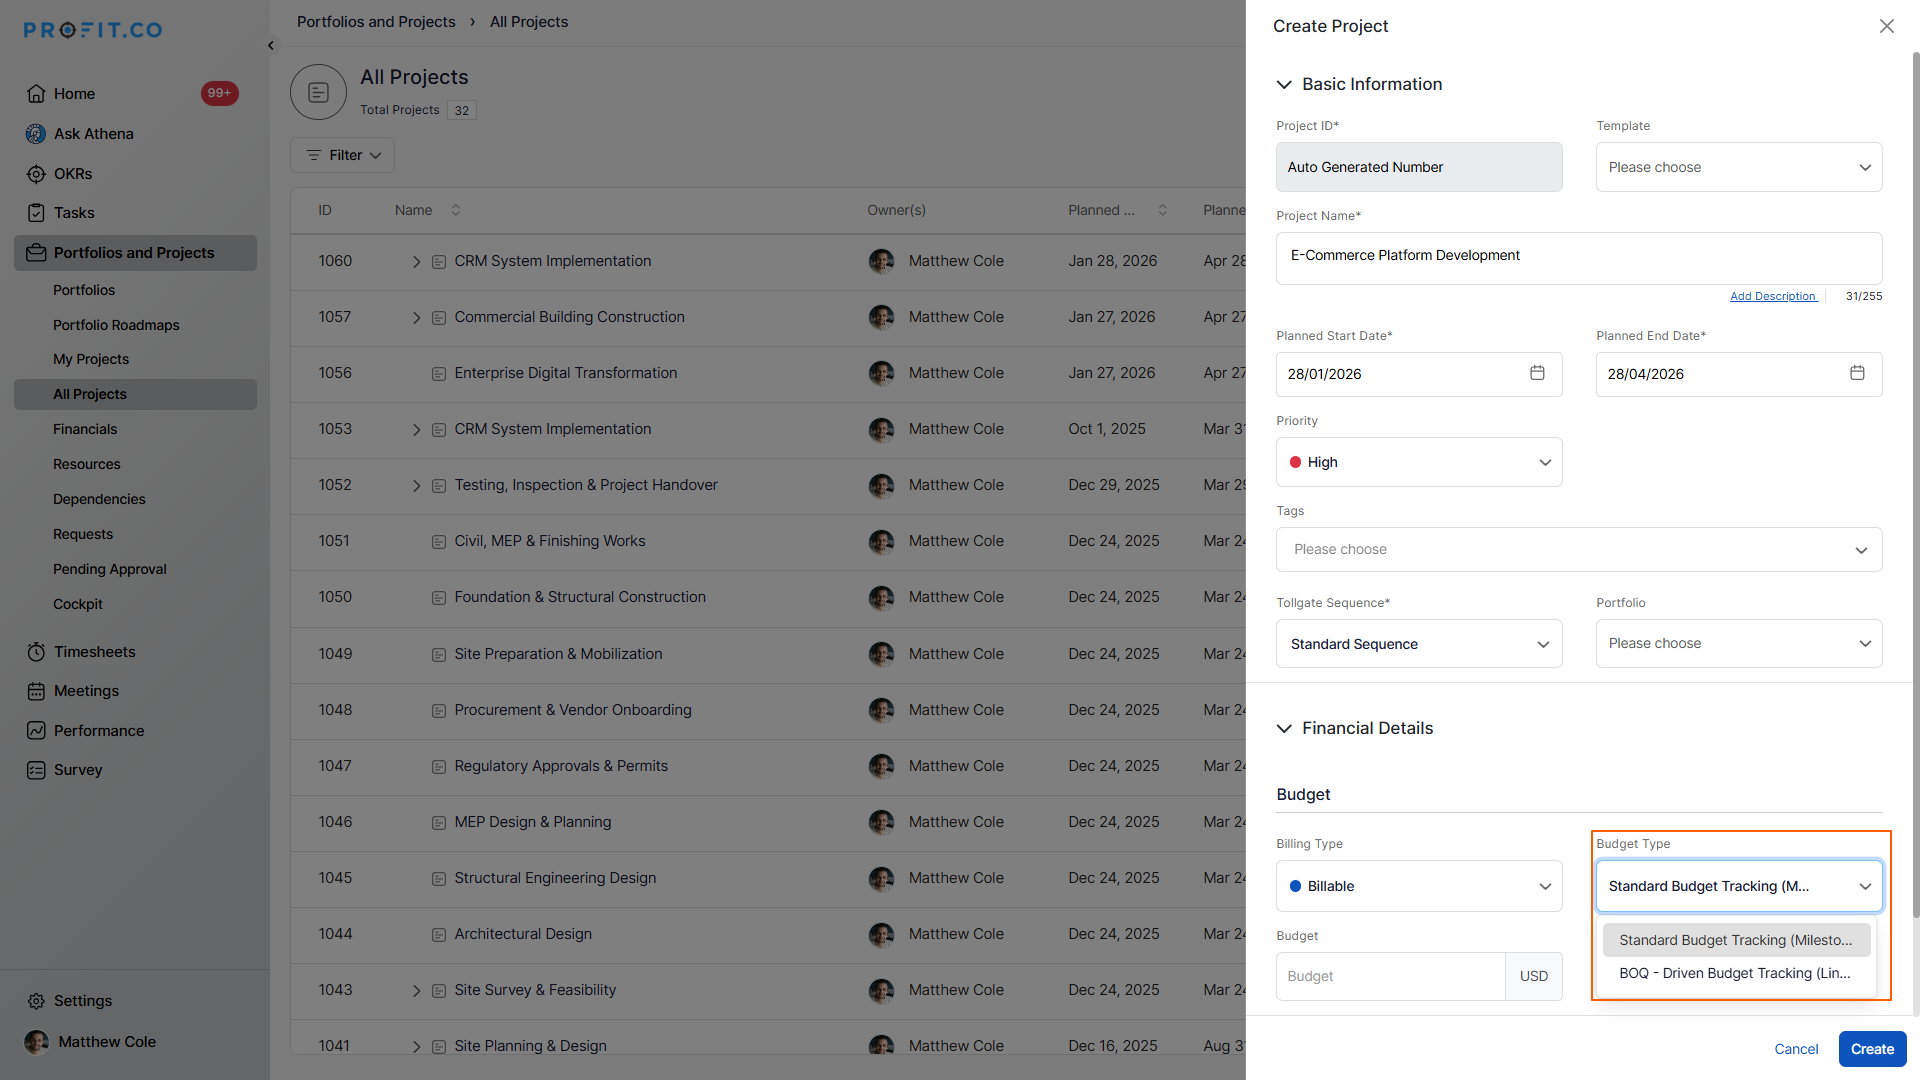Image resolution: width=1920 pixels, height=1080 pixels.
Task: Click the Ask Athena sidebar icon
Action: [36, 134]
